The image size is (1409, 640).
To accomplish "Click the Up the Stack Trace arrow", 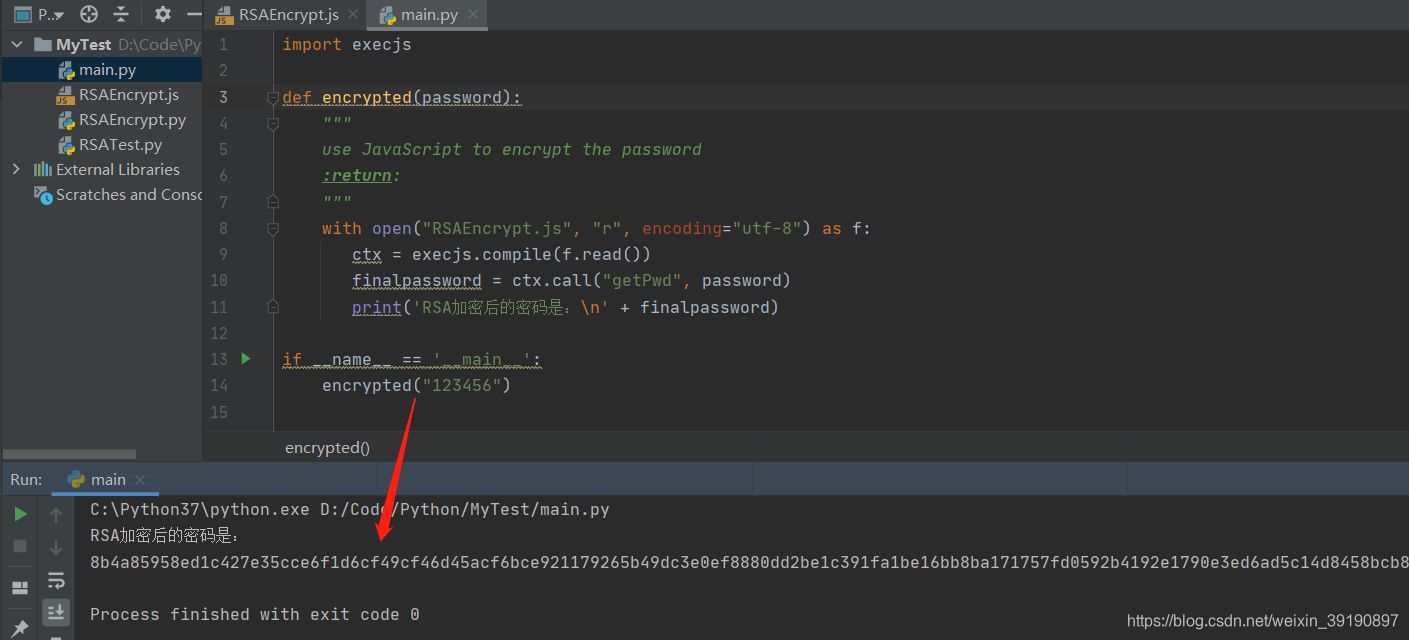I will tap(56, 515).
